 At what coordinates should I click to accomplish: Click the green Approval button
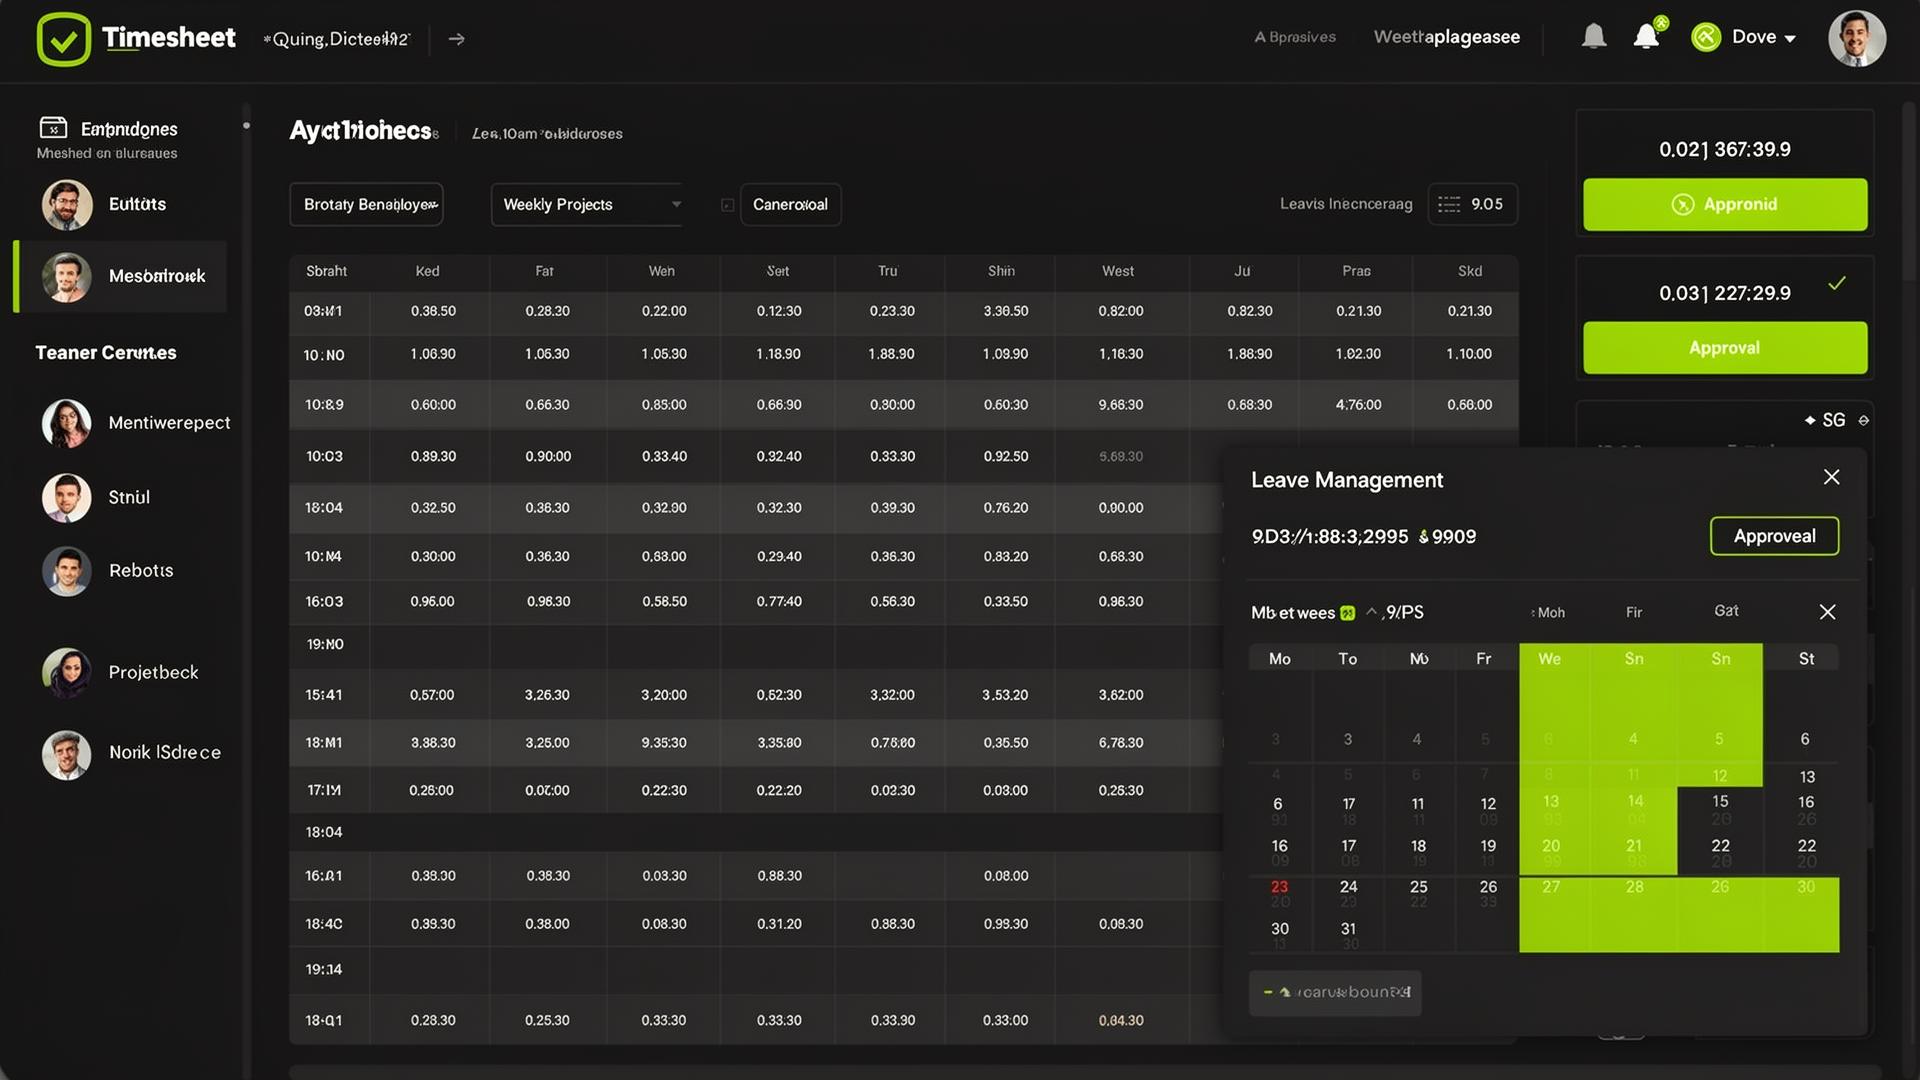(1725, 348)
